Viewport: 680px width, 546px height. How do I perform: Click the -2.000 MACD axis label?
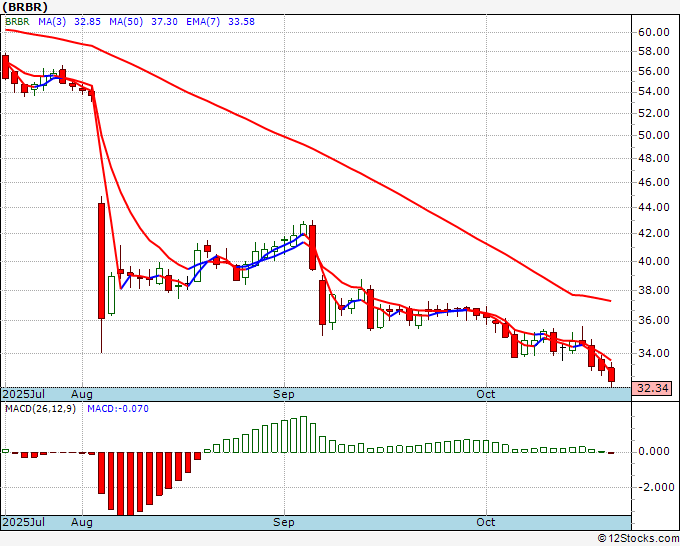pyautogui.click(x=653, y=487)
